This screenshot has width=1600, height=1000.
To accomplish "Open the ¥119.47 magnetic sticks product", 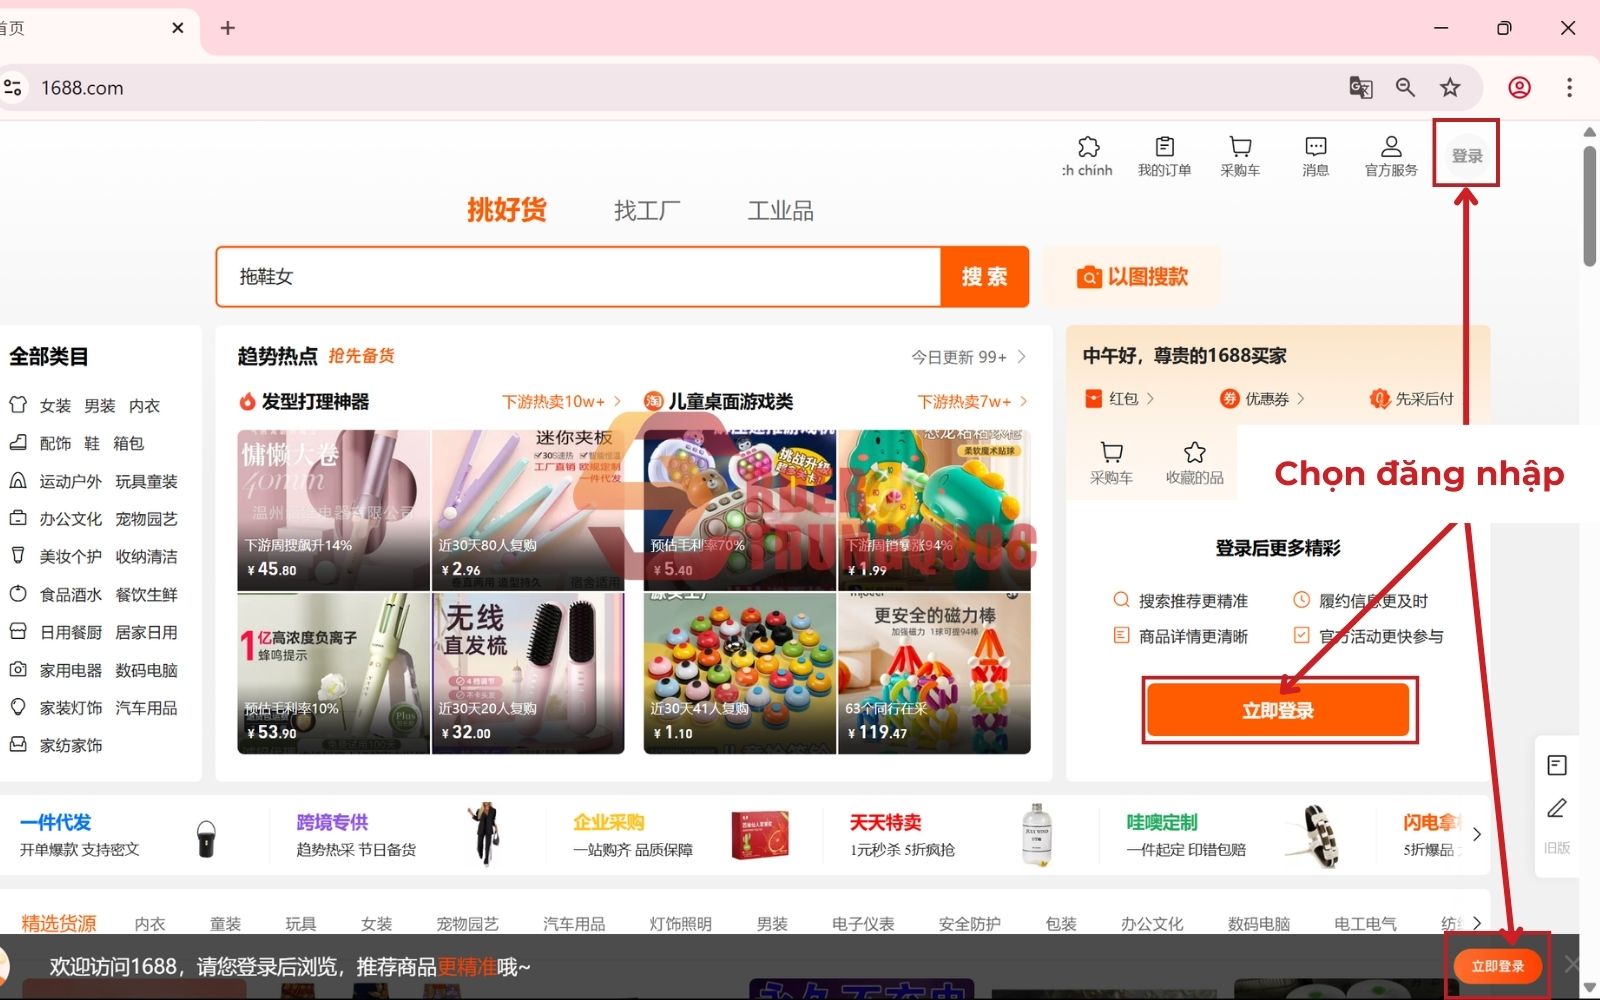I will (x=934, y=673).
